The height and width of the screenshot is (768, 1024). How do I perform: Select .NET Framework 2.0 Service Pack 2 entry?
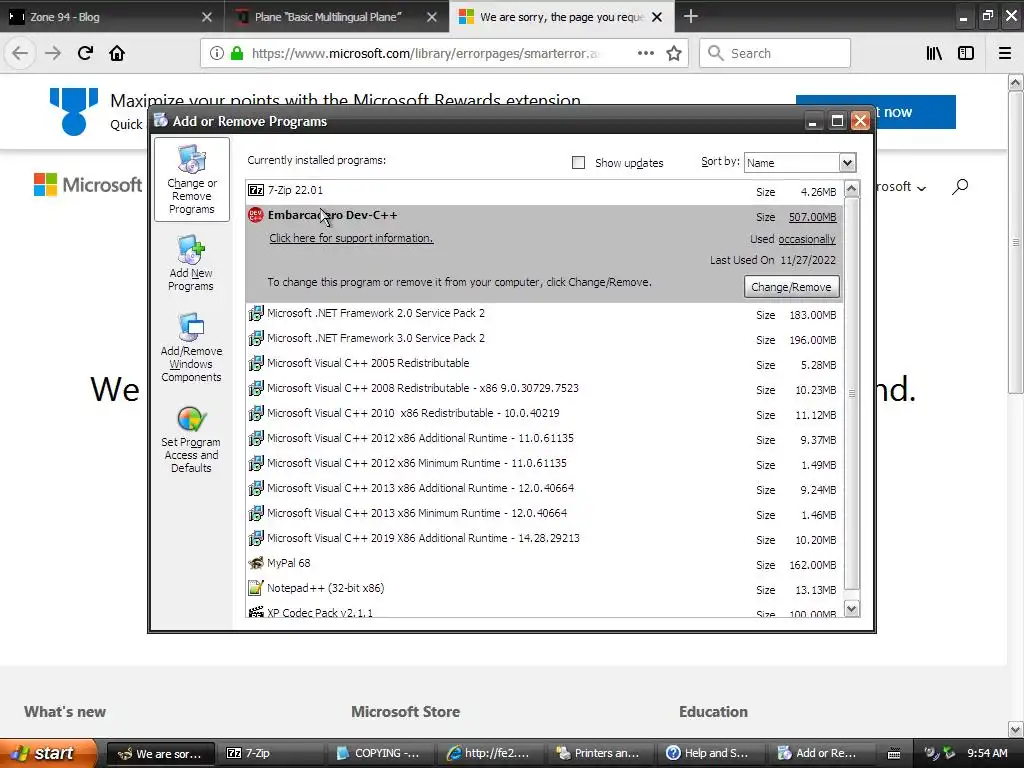544,314
